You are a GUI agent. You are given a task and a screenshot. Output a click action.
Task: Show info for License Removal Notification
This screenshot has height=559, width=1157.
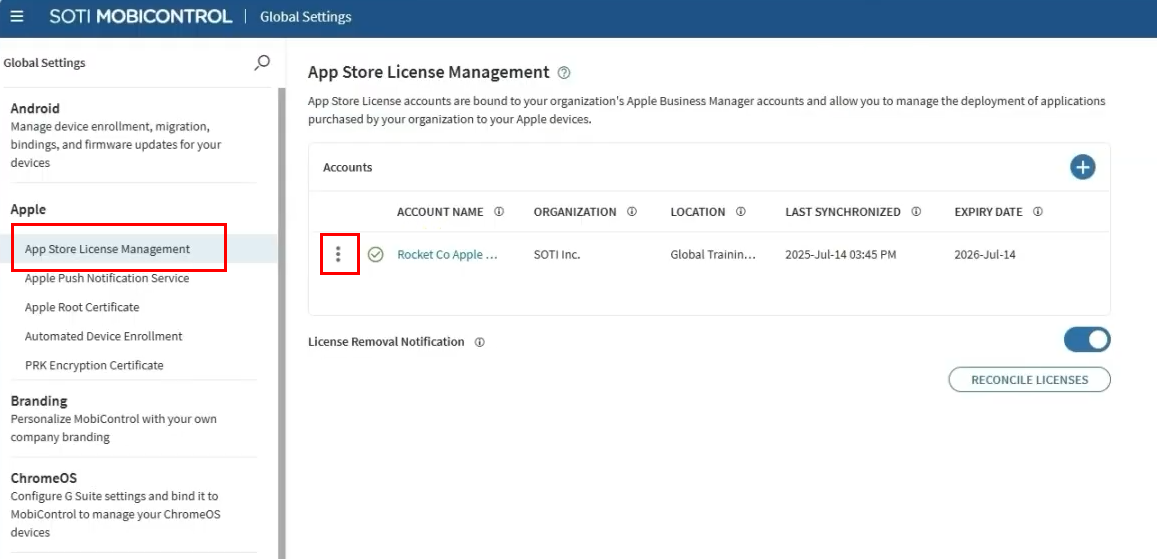pyautogui.click(x=480, y=342)
